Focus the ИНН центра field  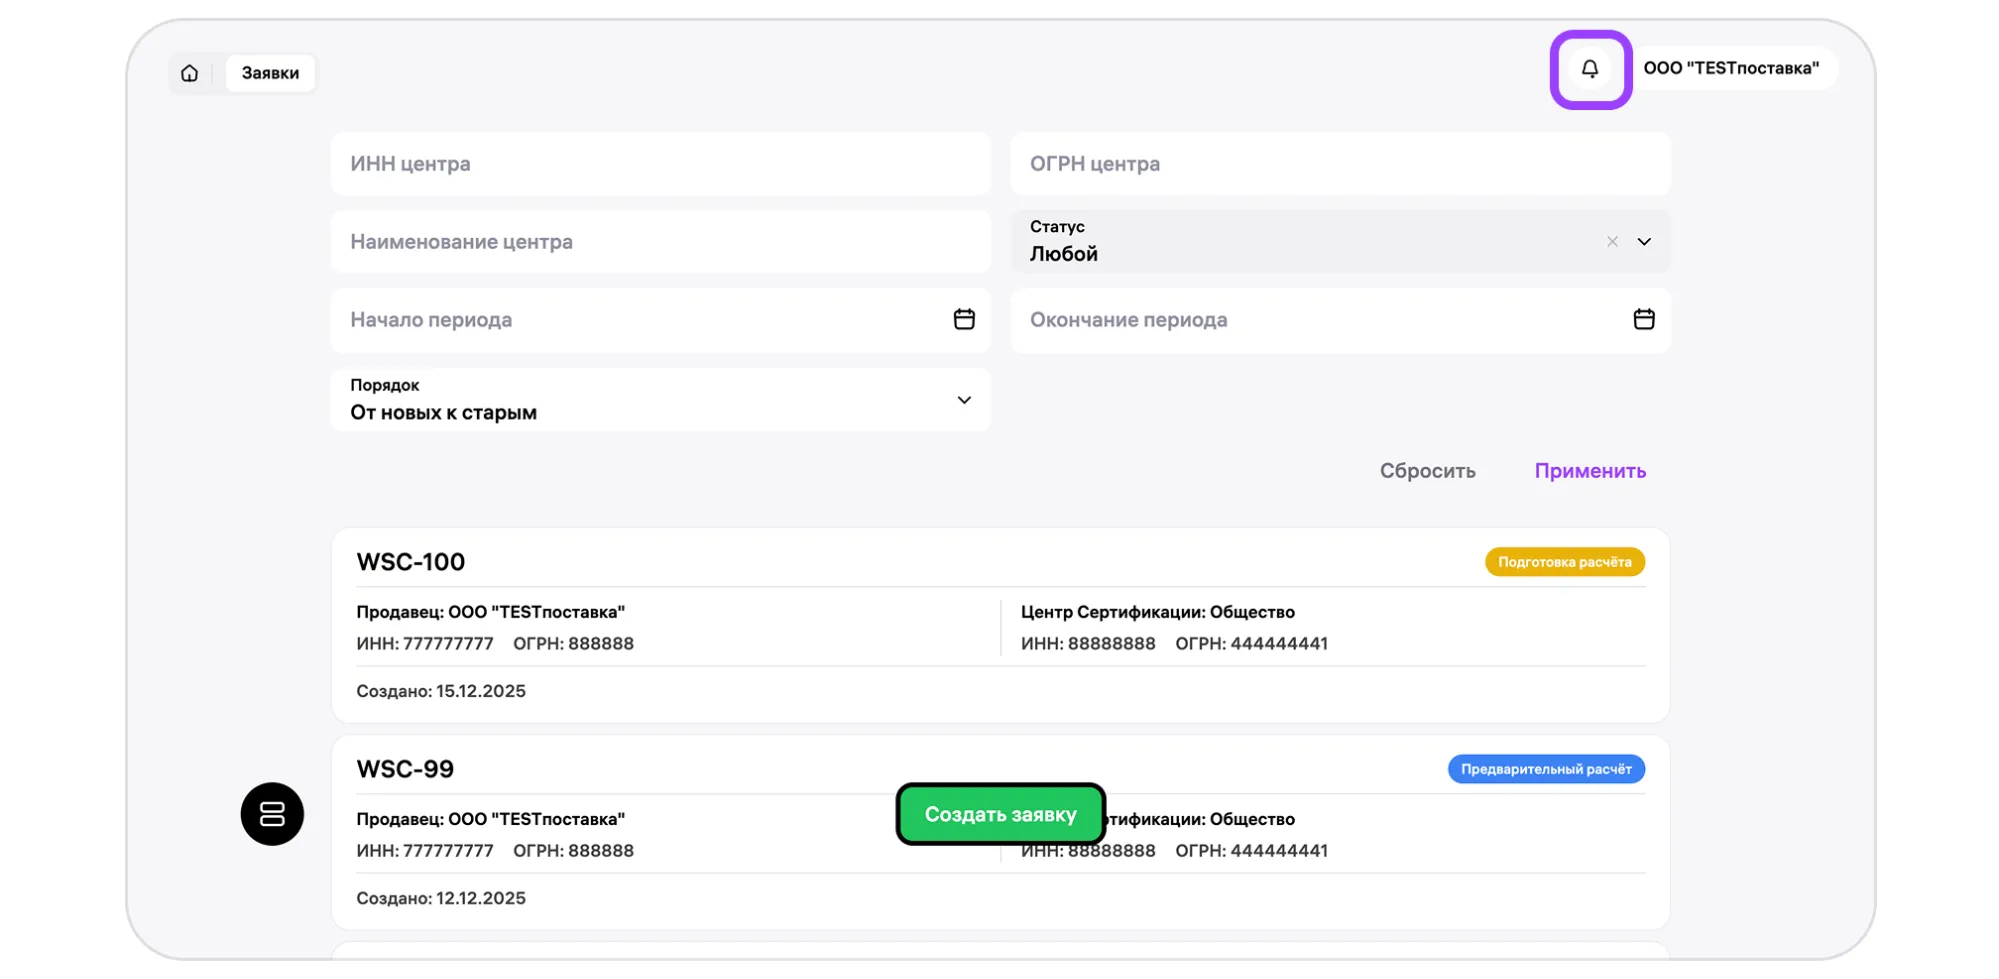(660, 164)
